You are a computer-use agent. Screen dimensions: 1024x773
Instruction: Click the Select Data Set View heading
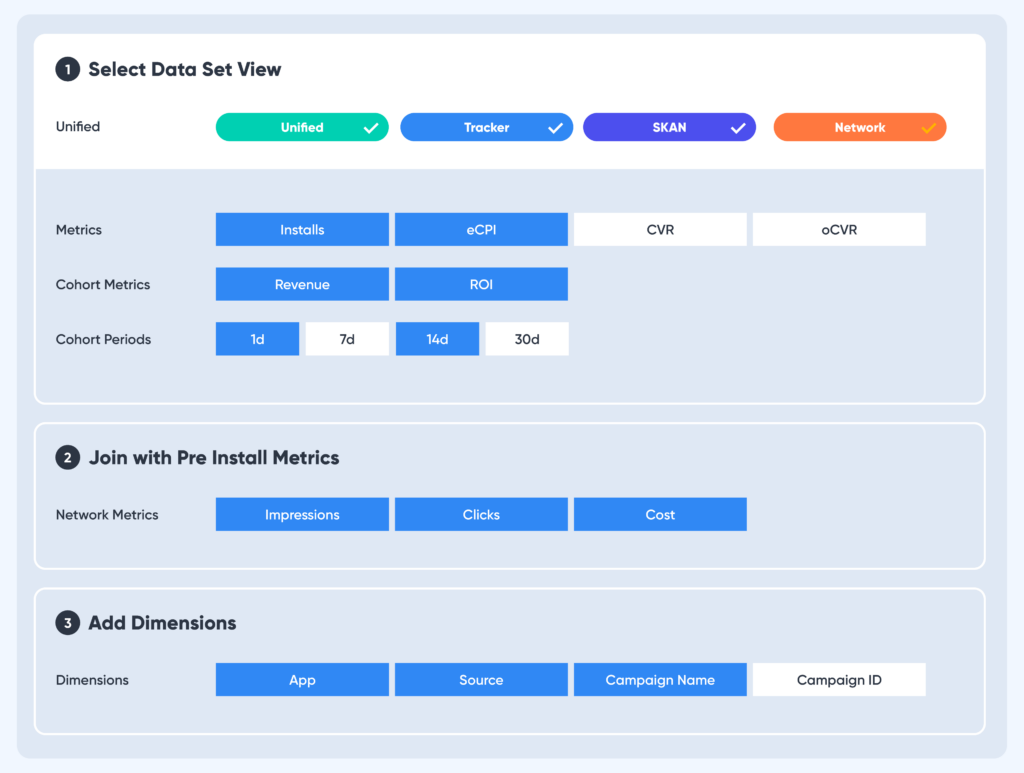coord(185,69)
